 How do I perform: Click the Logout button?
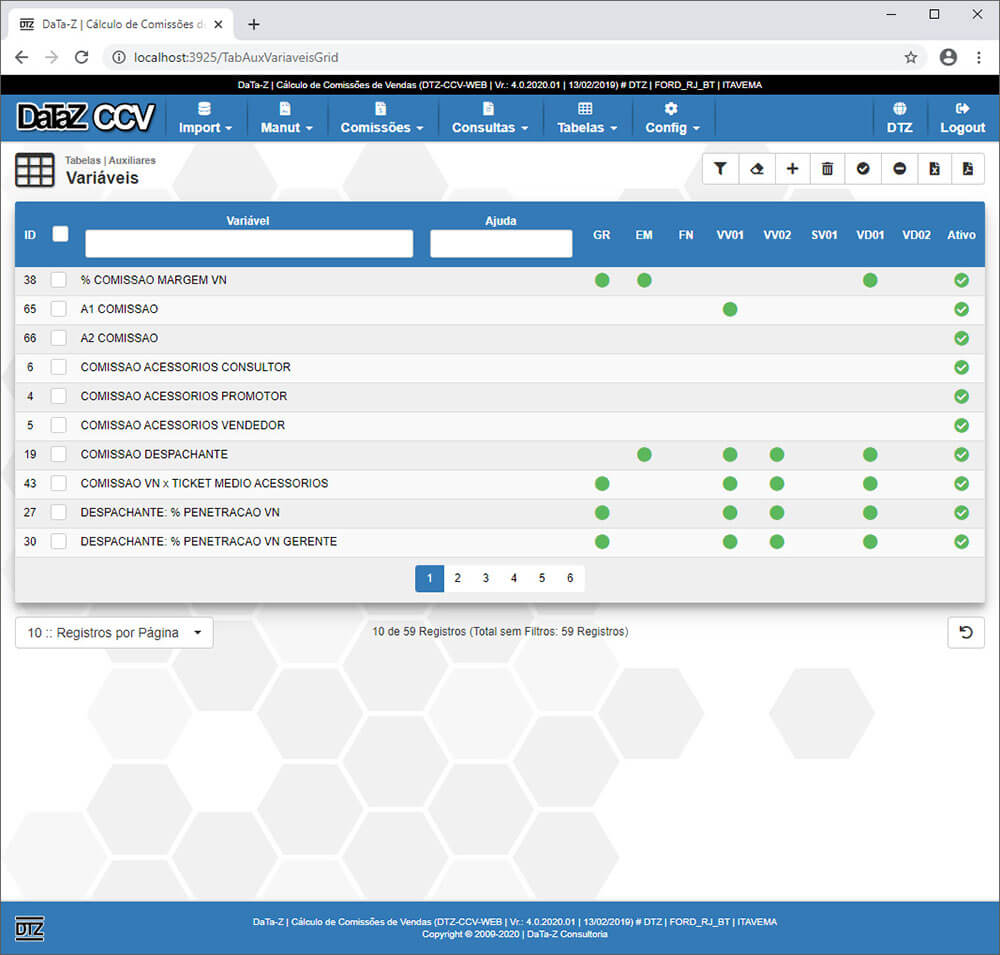[x=962, y=118]
